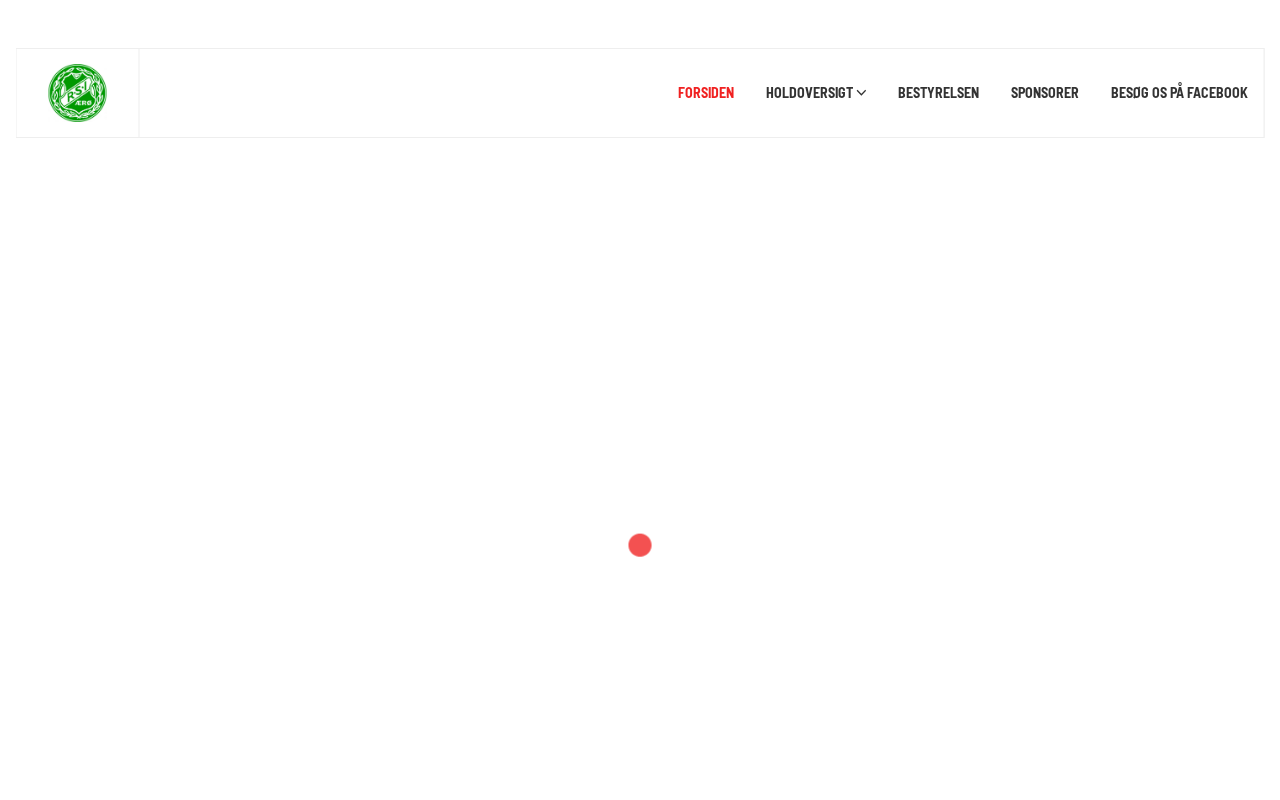Image resolution: width=1280 pixels, height=800 pixels.
Task: Open the Sponsorer page
Action: pos(1045,93)
